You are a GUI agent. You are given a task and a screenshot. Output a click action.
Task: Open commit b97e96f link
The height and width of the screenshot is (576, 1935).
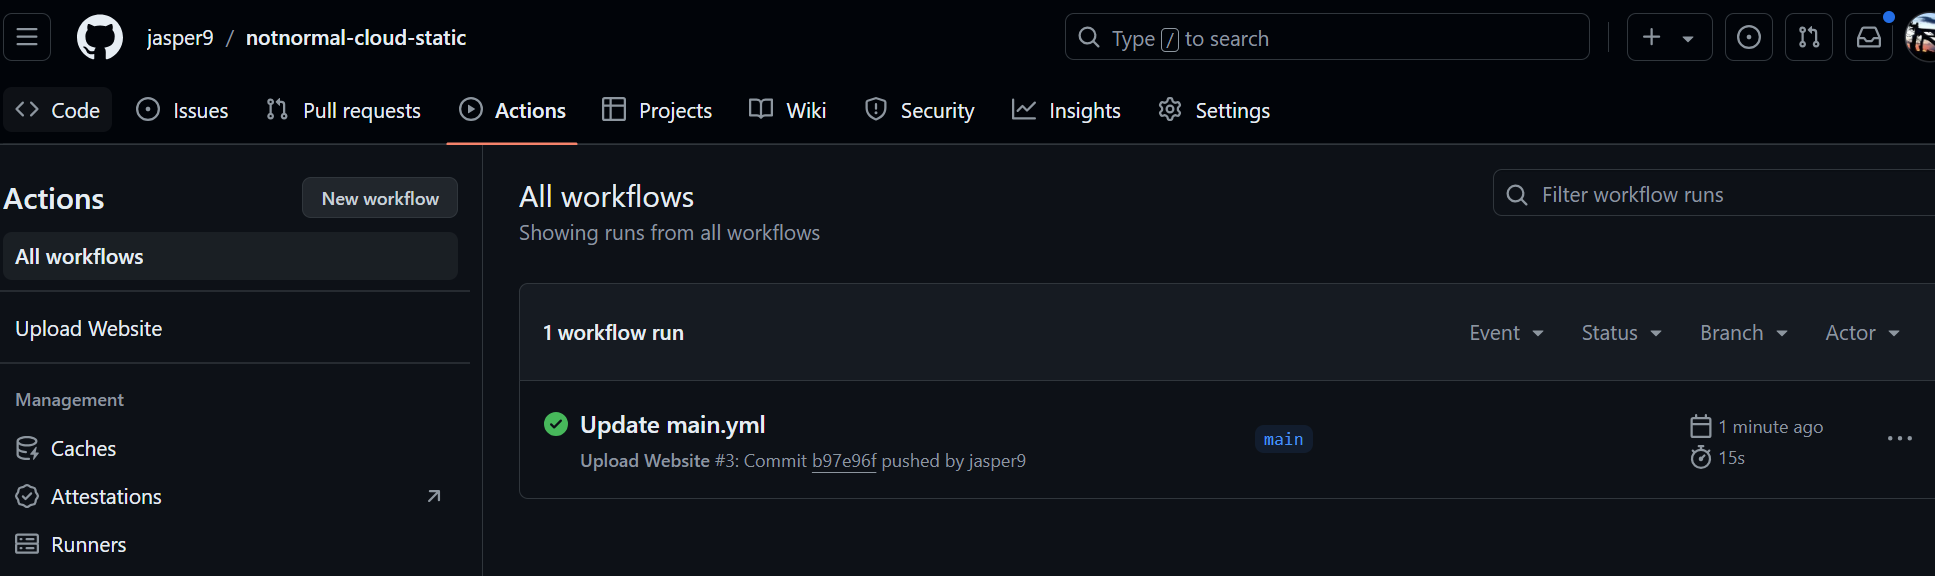click(843, 460)
